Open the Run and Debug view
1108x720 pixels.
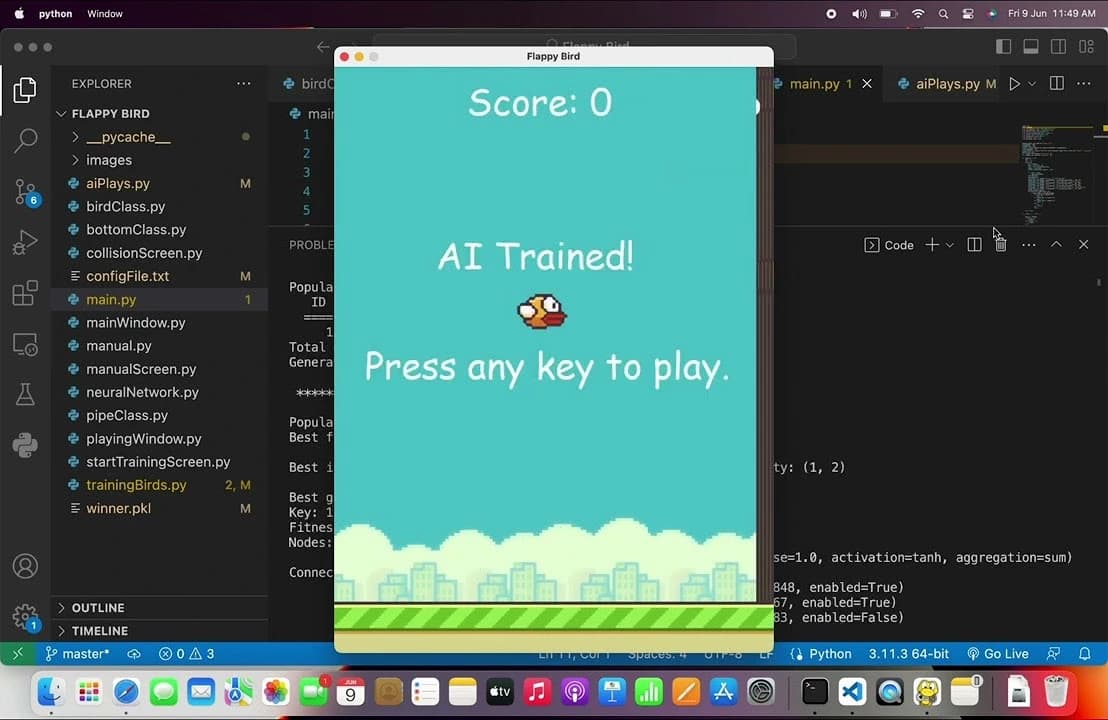pyautogui.click(x=25, y=242)
